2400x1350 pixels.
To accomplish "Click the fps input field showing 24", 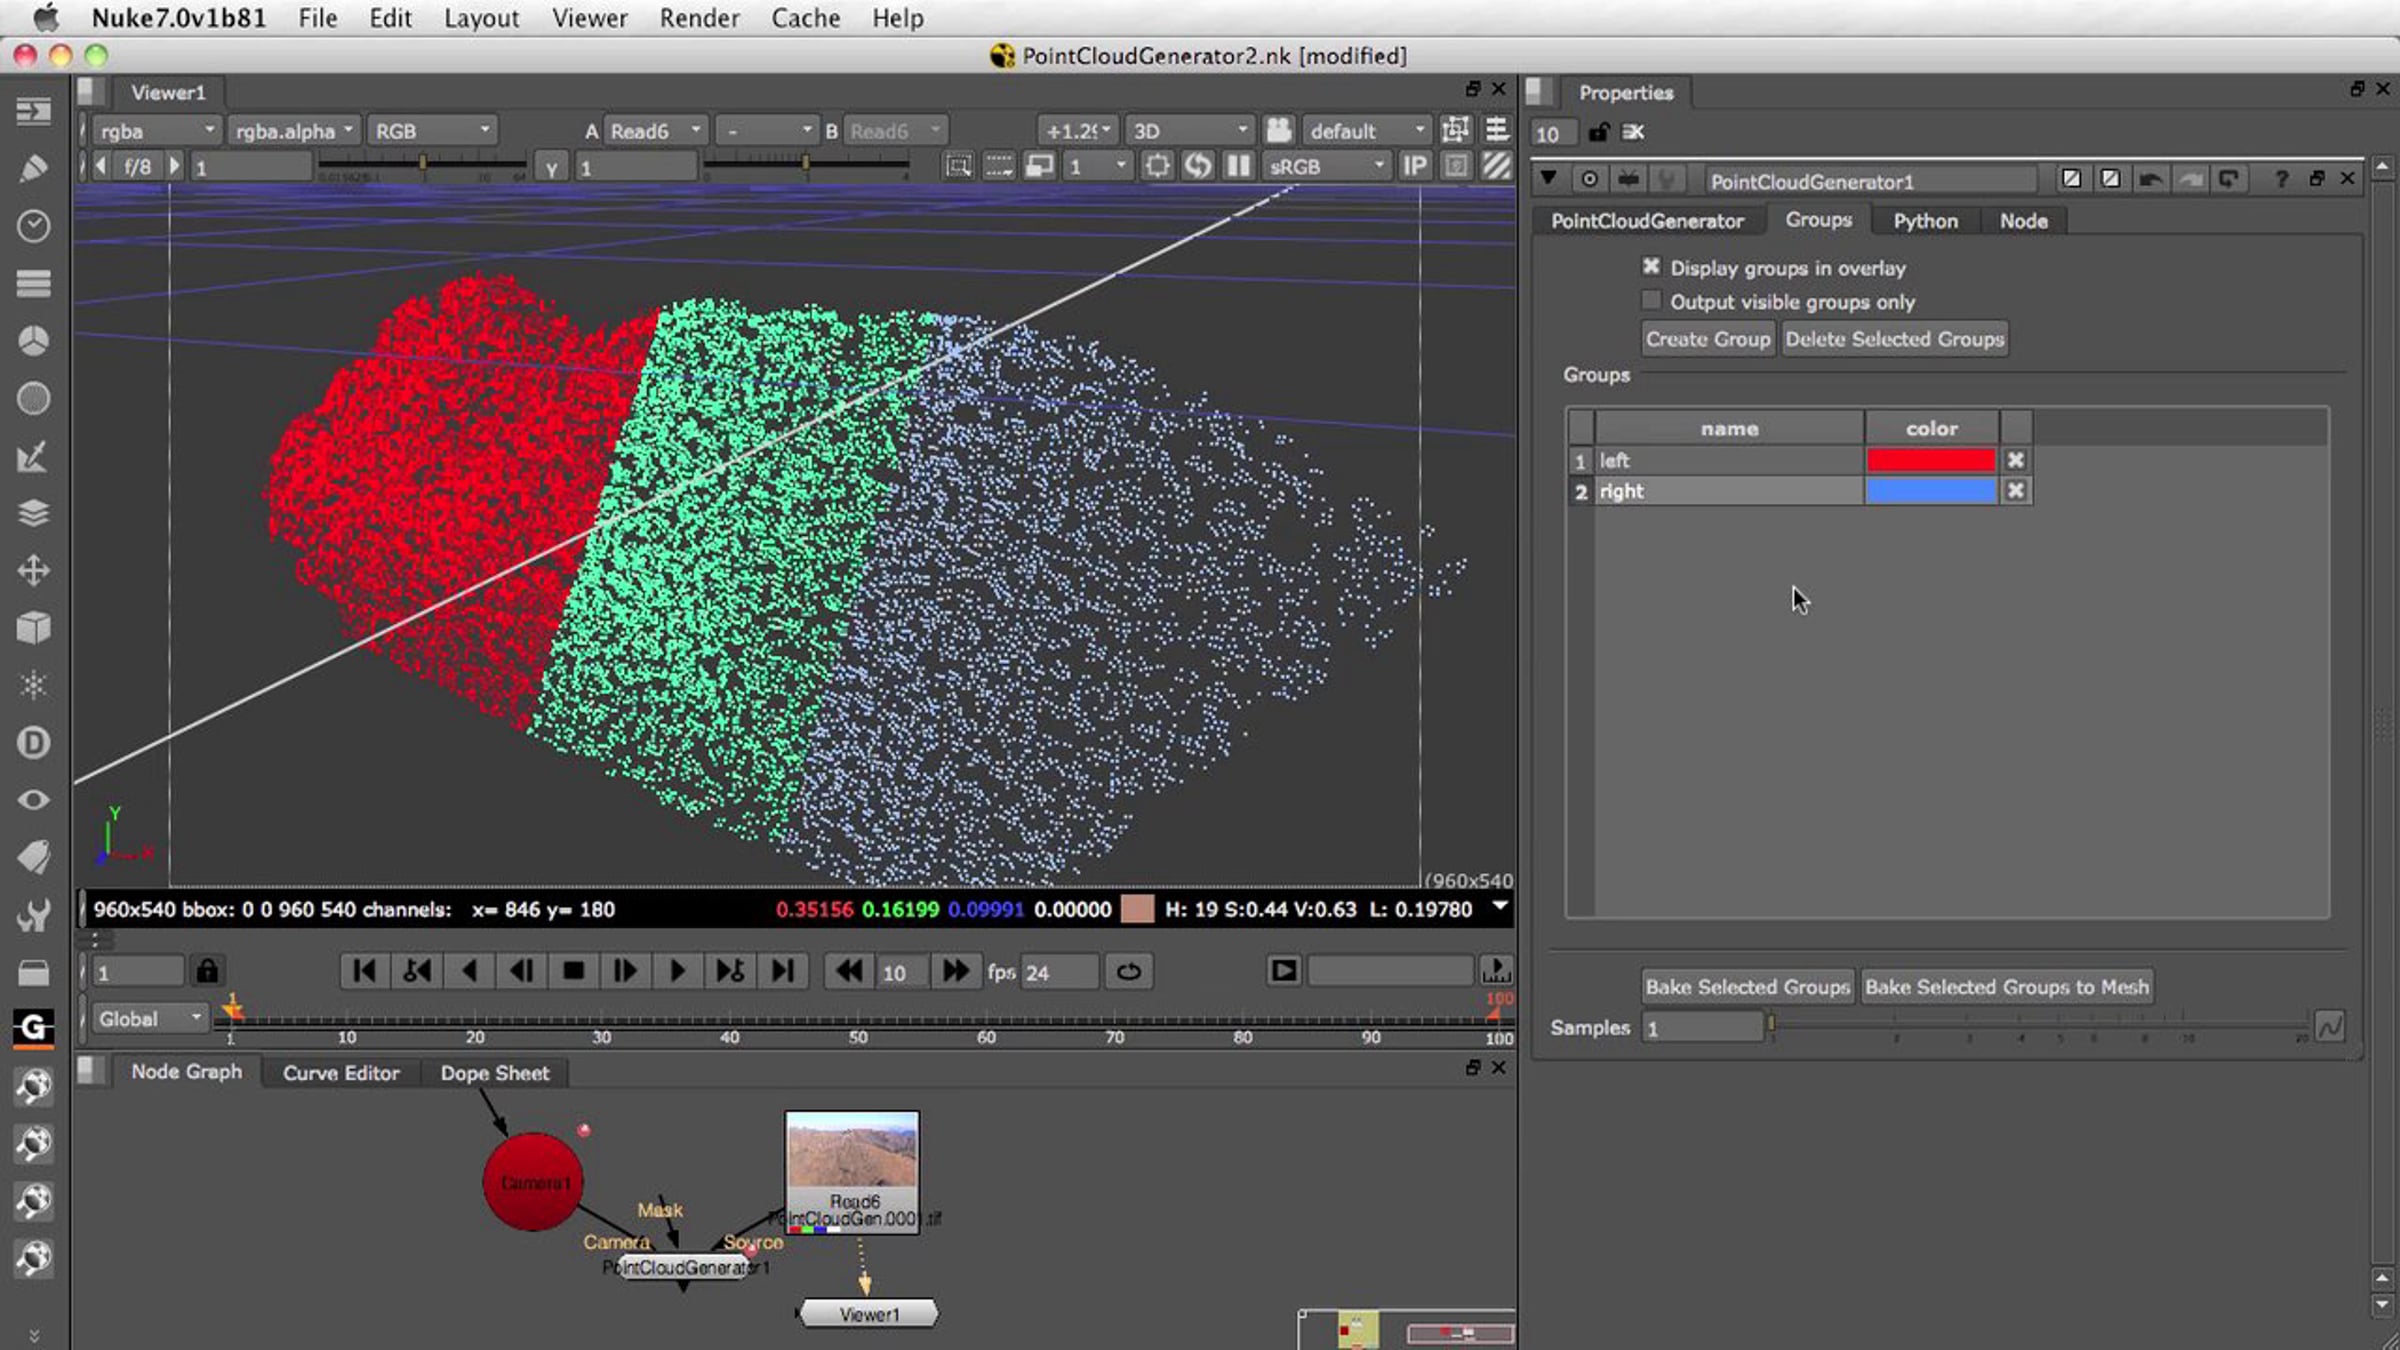I will (1058, 972).
